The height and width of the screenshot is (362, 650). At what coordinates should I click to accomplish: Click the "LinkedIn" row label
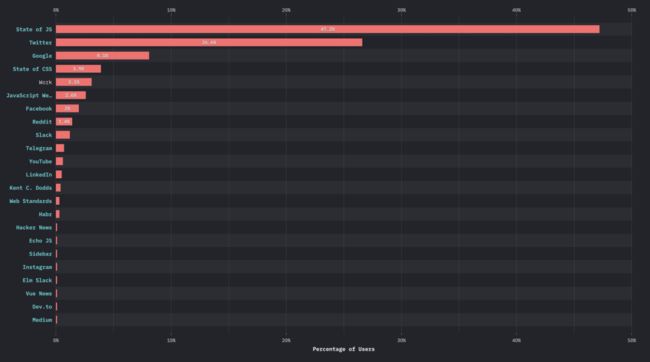(x=39, y=175)
